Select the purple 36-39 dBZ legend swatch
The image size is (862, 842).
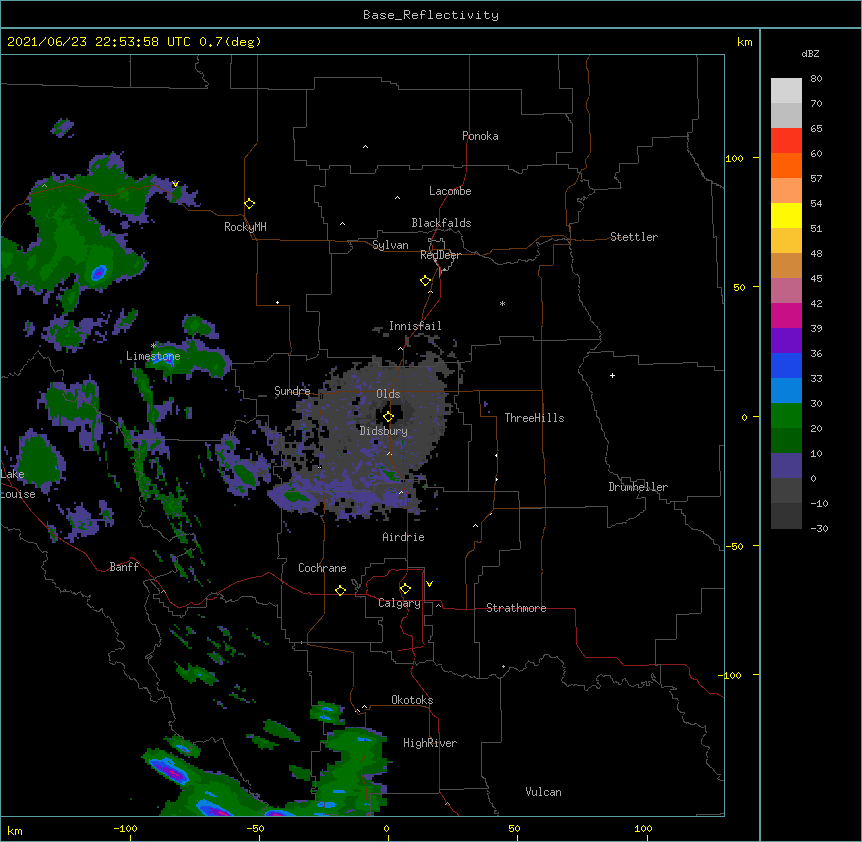786,341
